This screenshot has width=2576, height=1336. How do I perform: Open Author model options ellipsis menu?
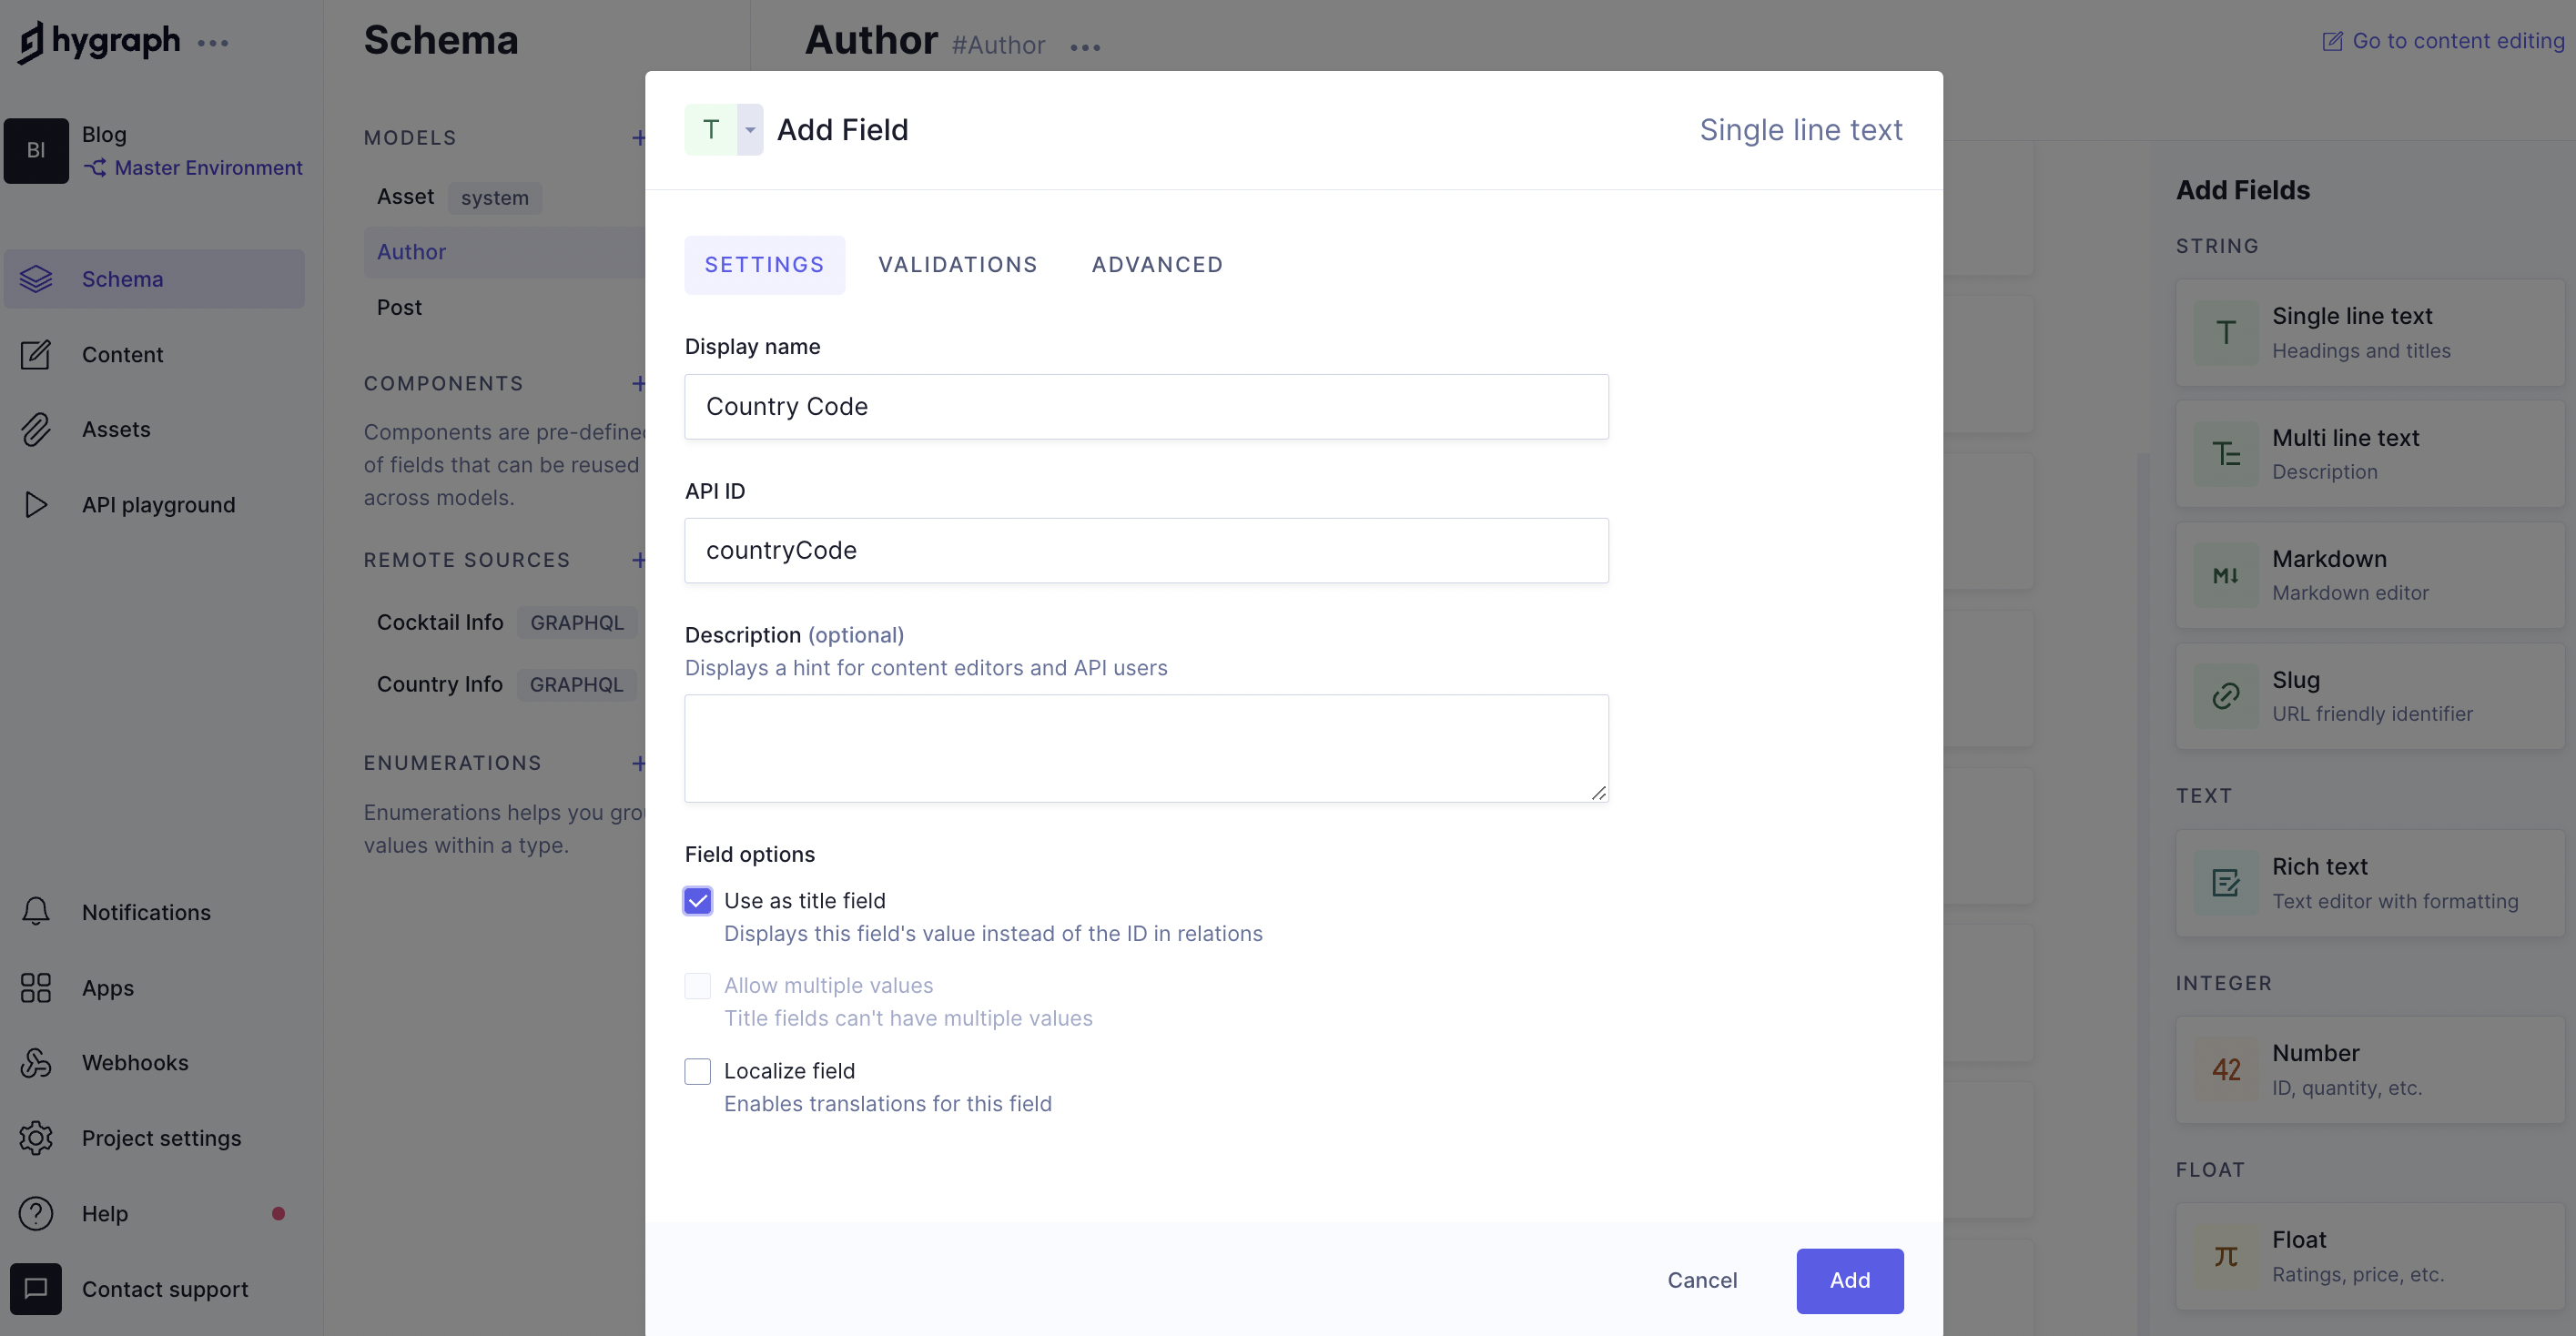coord(1085,47)
